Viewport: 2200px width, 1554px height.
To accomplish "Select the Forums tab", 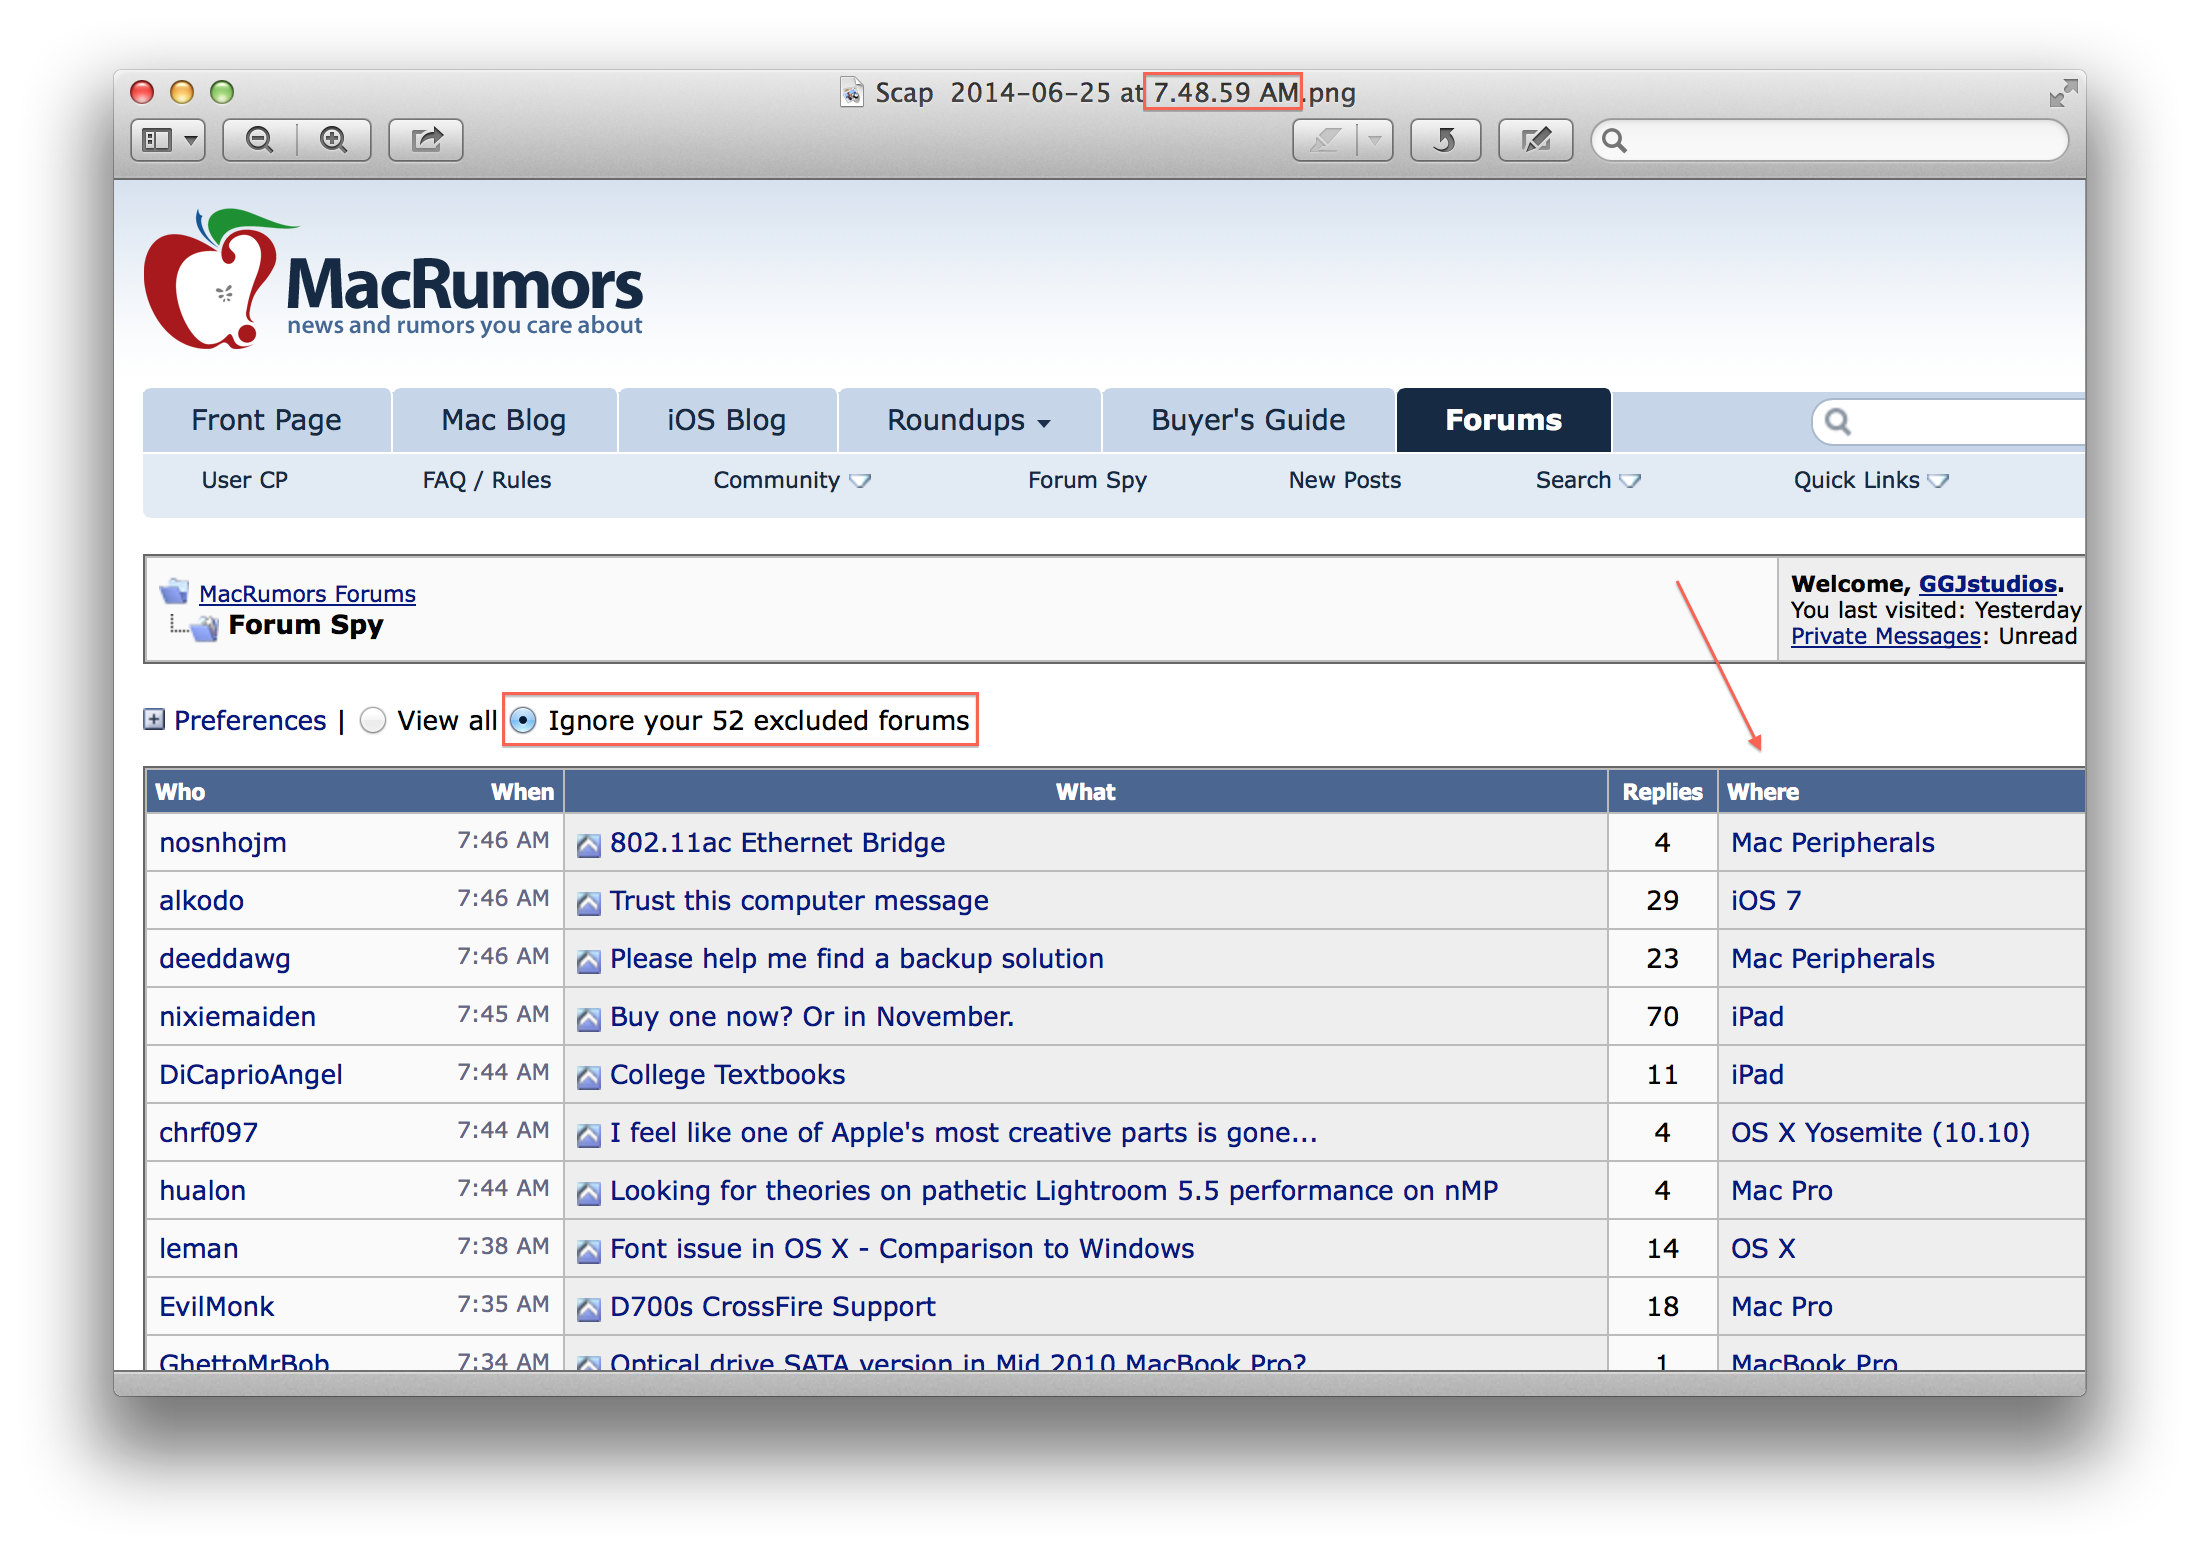I will [1503, 420].
